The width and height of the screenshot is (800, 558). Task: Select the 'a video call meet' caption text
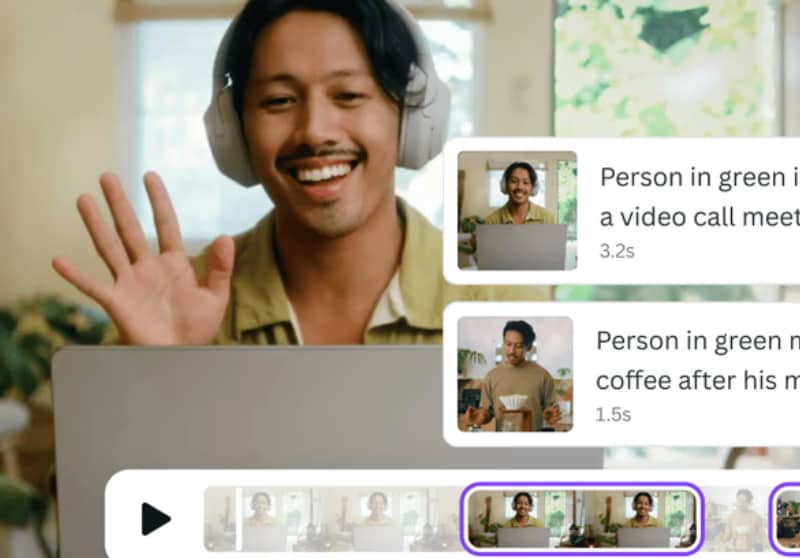pos(699,217)
